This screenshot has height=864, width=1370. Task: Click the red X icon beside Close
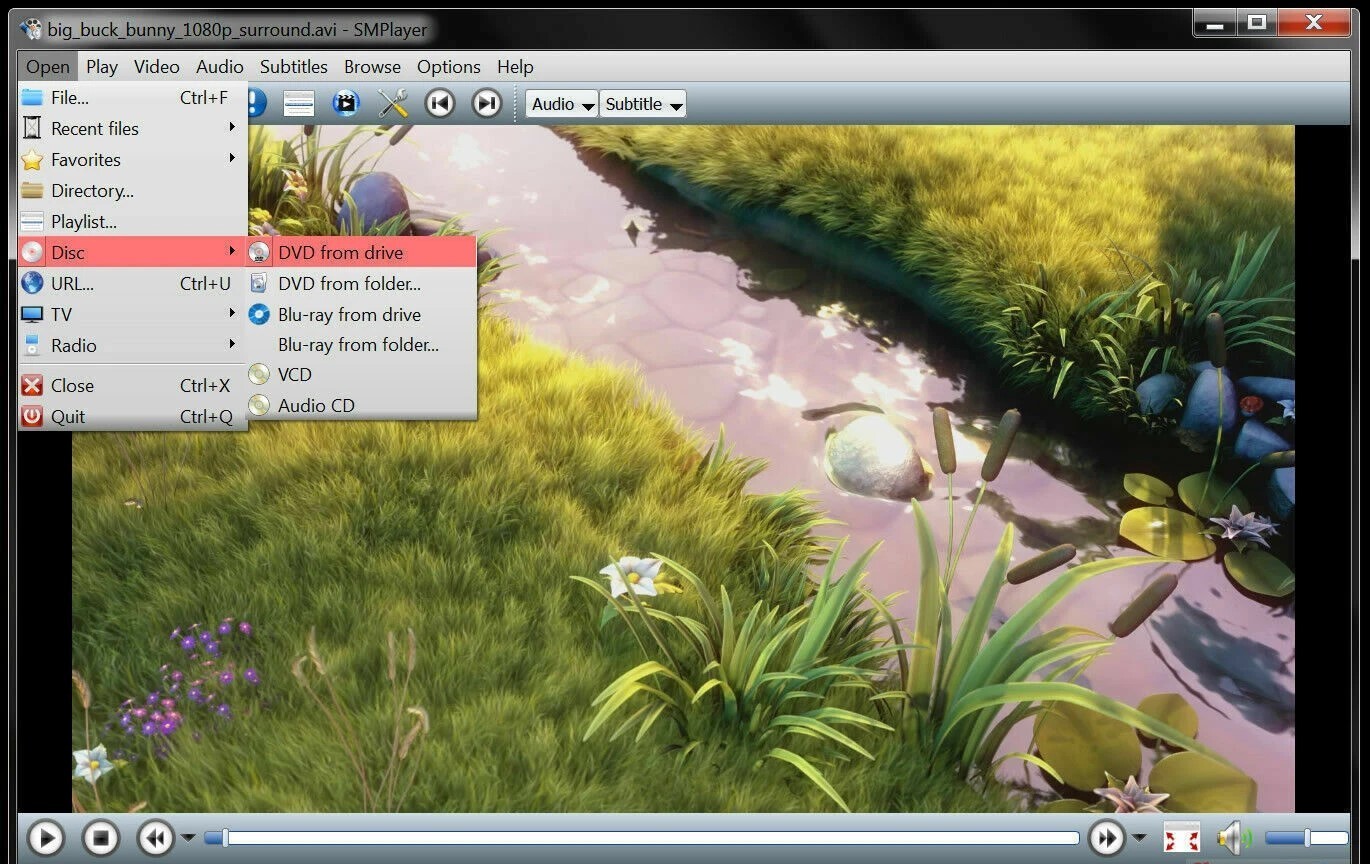tap(33, 385)
